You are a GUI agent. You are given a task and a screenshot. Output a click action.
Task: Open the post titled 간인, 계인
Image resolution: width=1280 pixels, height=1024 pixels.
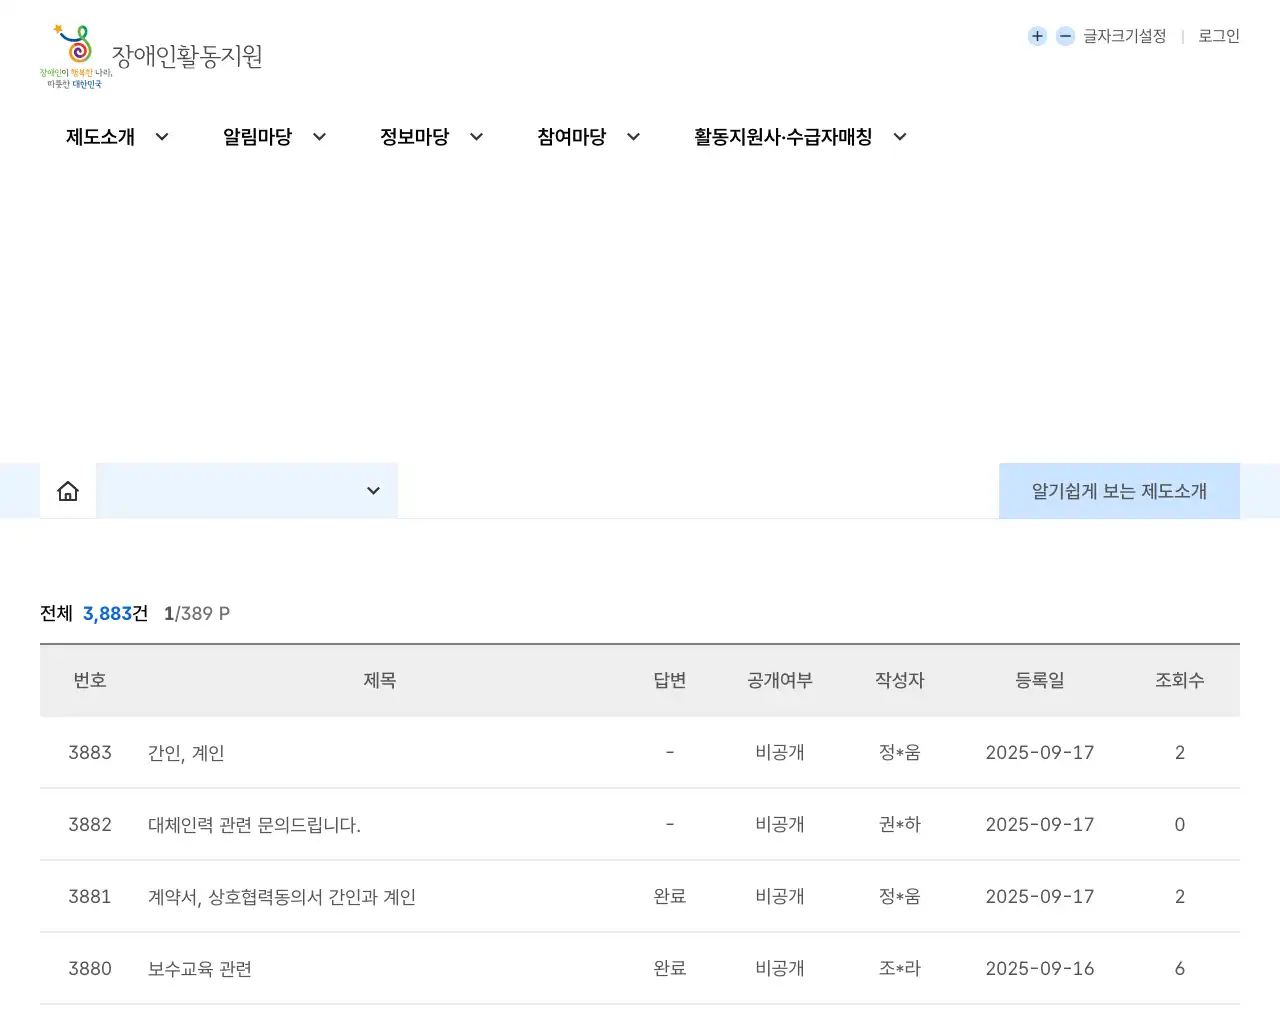point(186,752)
